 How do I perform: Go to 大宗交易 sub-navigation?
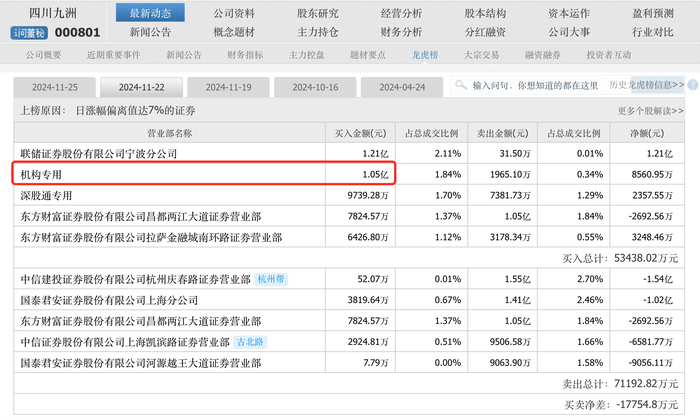click(481, 55)
